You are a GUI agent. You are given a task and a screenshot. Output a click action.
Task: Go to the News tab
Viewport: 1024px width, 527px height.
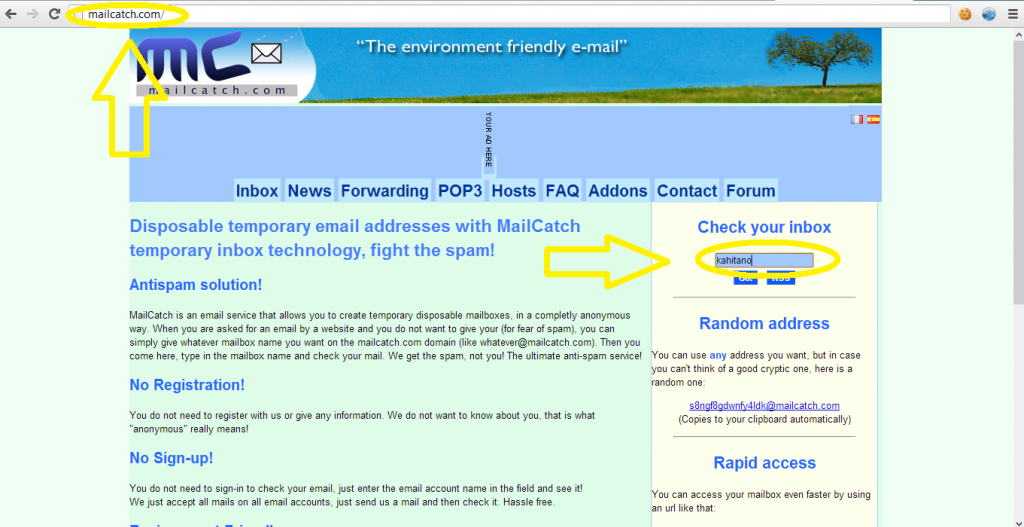point(309,191)
